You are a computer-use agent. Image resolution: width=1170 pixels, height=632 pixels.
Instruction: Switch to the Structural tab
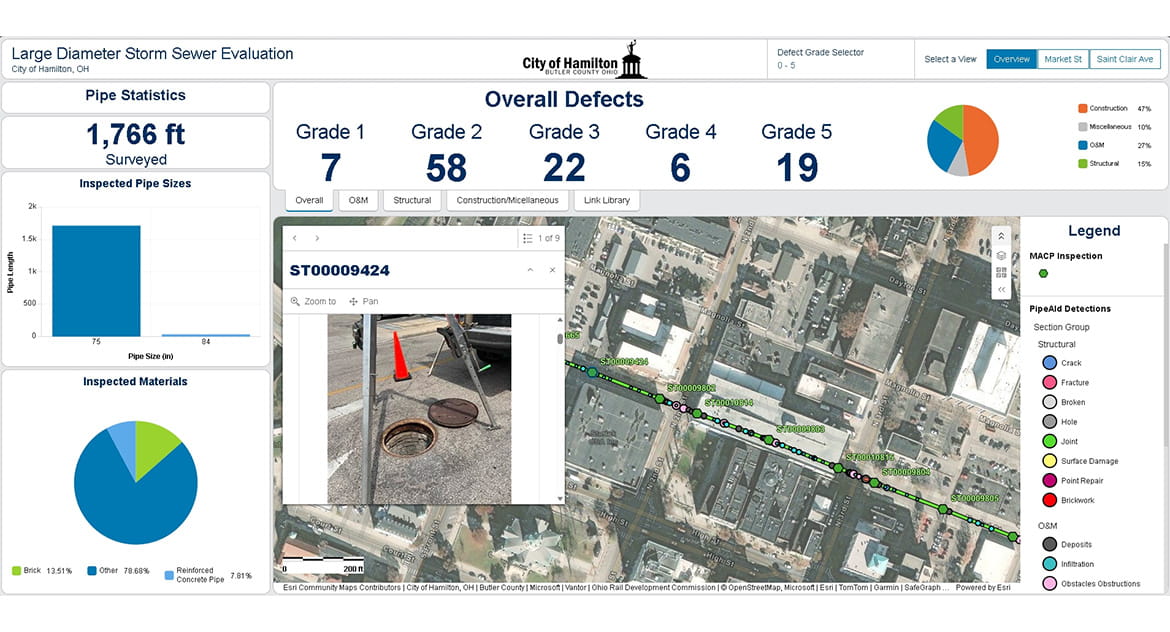pos(412,200)
